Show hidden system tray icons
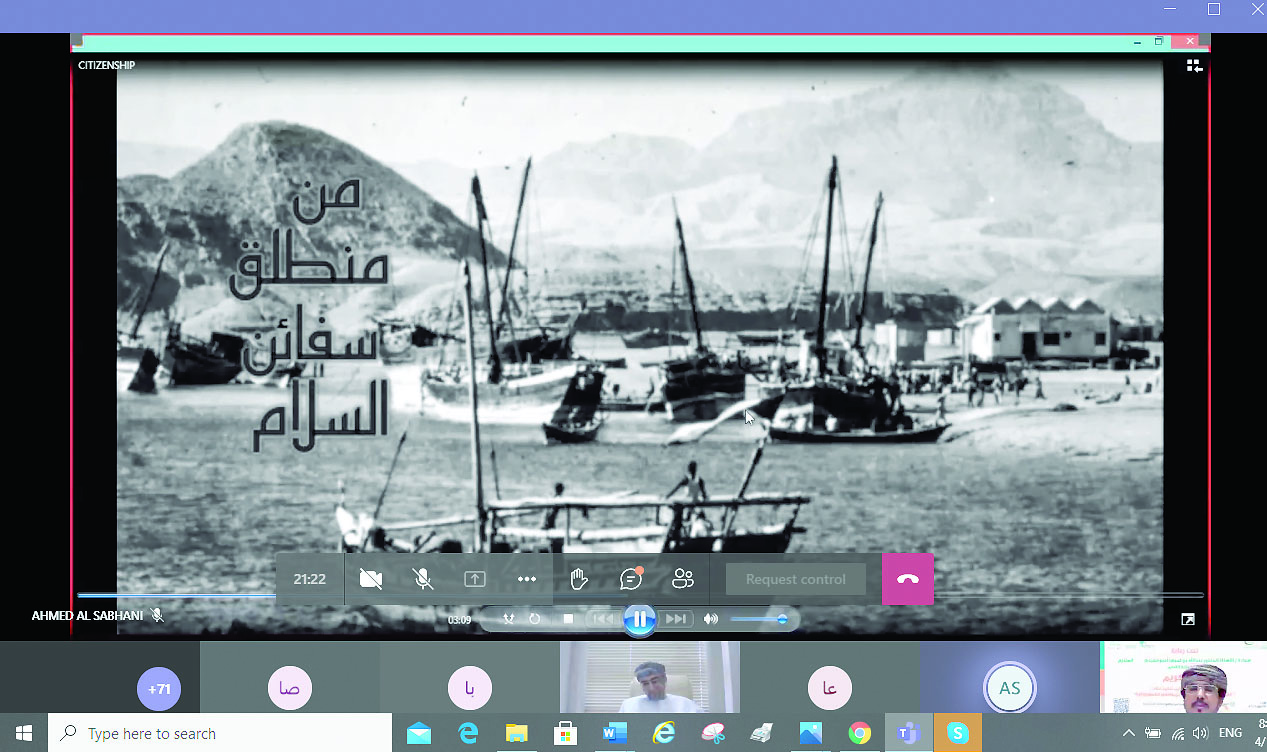This screenshot has width=1267, height=752. pos(1129,734)
